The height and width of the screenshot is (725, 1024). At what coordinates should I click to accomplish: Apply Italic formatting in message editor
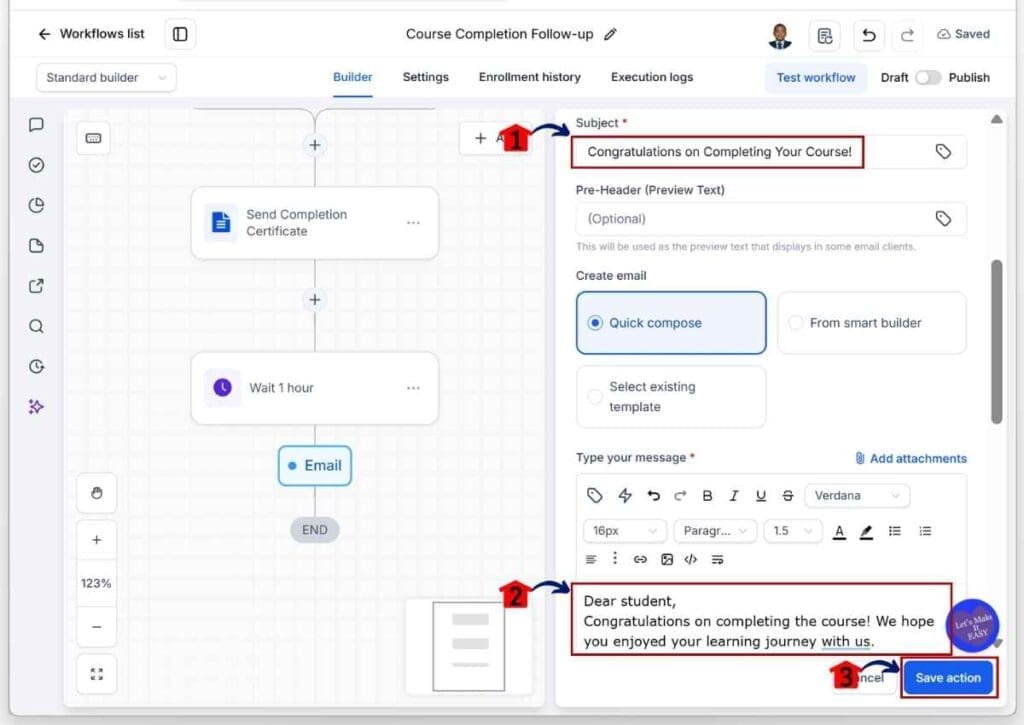point(734,496)
